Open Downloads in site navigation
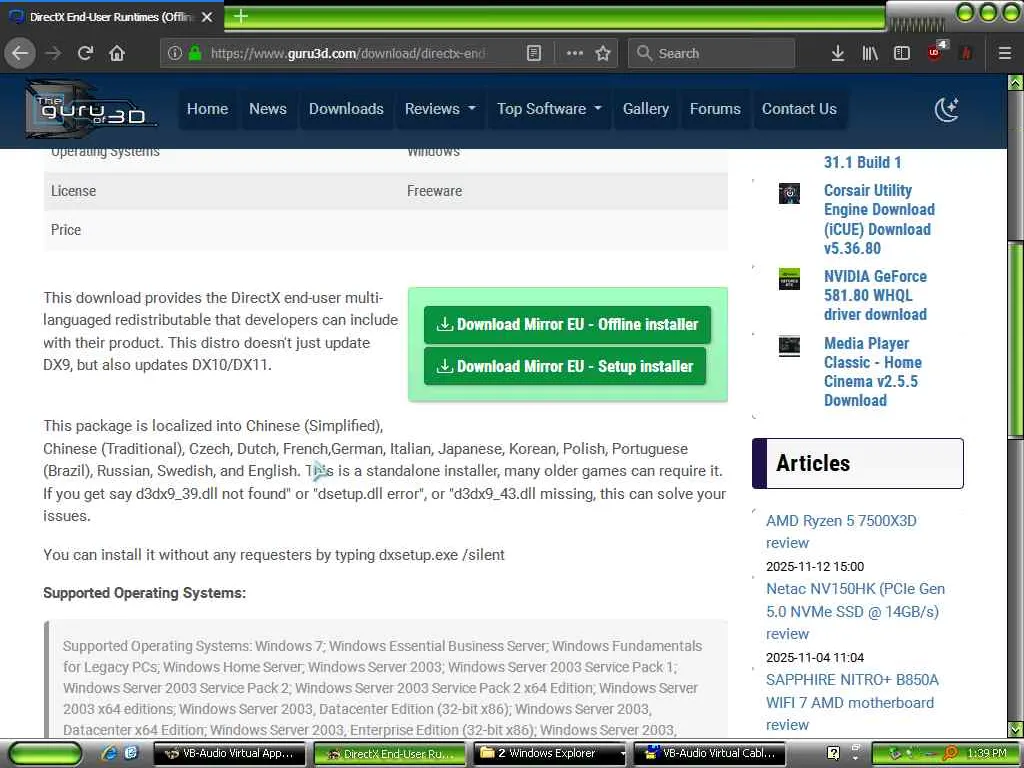Screen dimensions: 1024x768 346,109
